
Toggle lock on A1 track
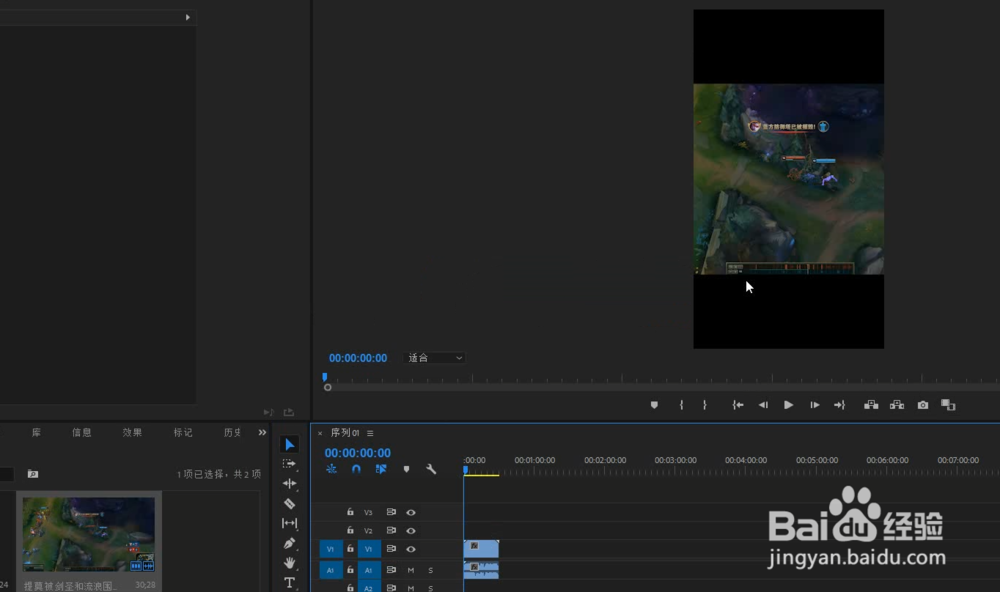pos(350,570)
